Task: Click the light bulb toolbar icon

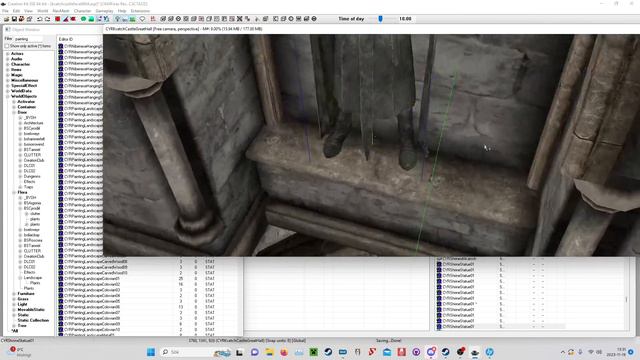Action: [x=118, y=19]
